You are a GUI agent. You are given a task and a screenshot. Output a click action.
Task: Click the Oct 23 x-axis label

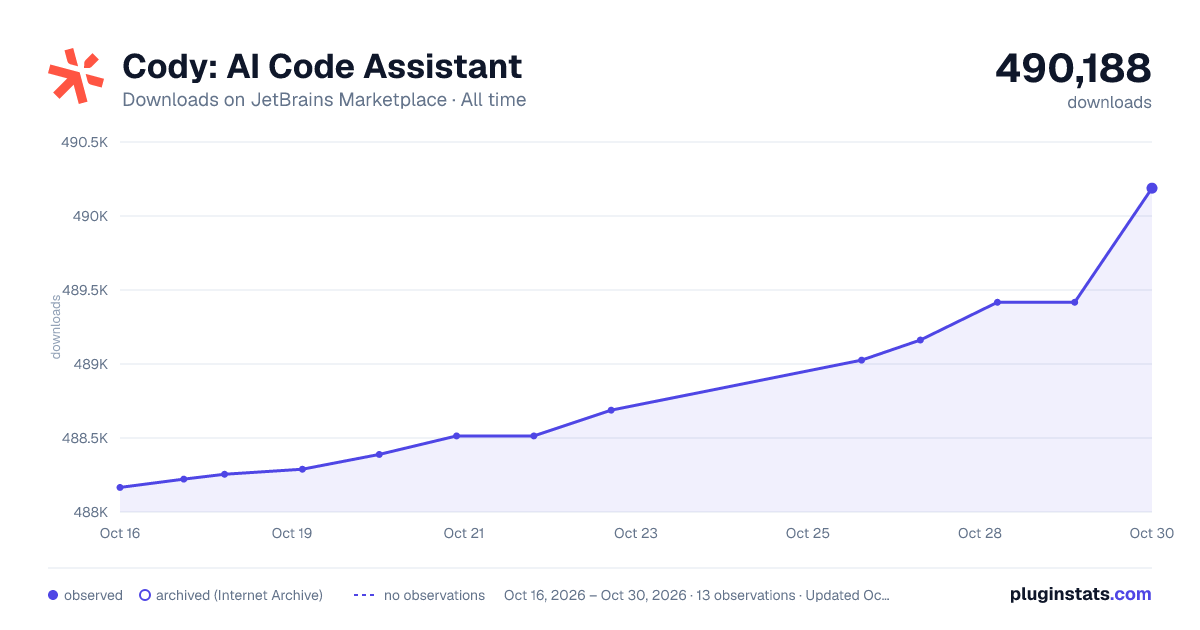click(636, 533)
